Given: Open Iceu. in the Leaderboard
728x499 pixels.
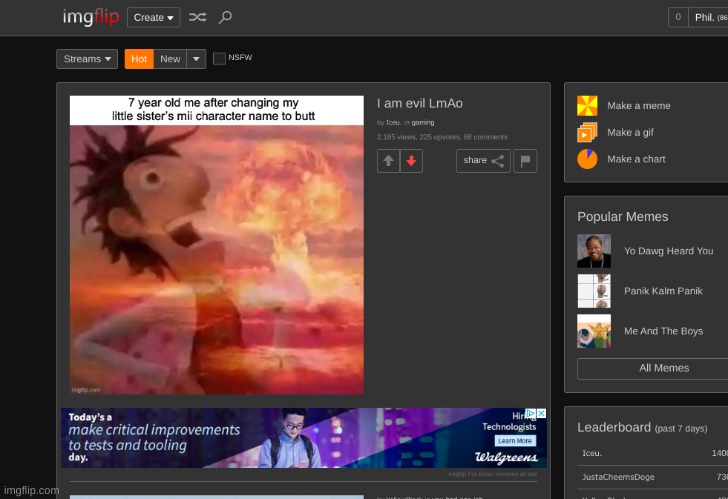Looking at the screenshot, I should (x=592, y=453).
